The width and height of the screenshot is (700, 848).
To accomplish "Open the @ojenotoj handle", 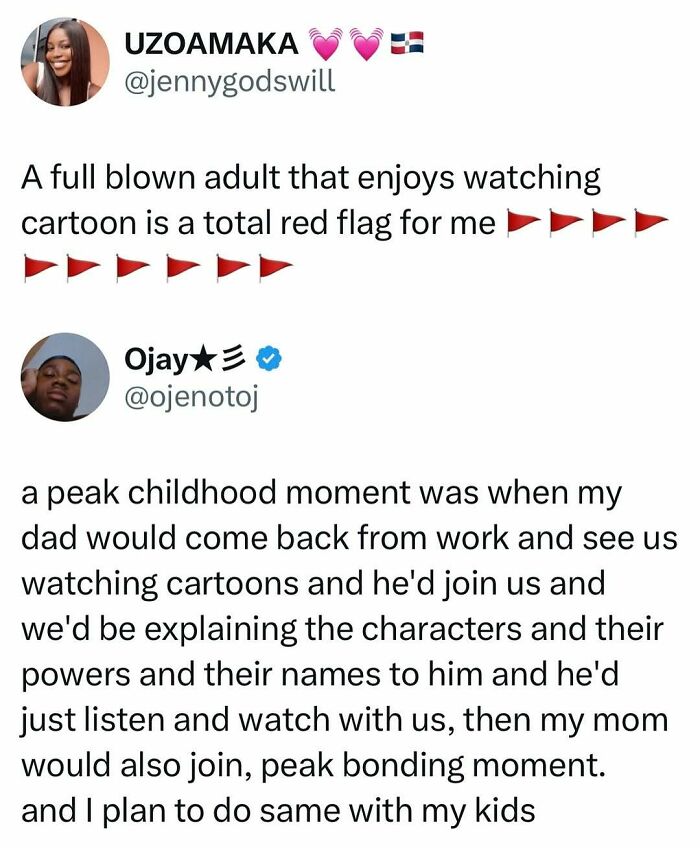I will [191, 399].
